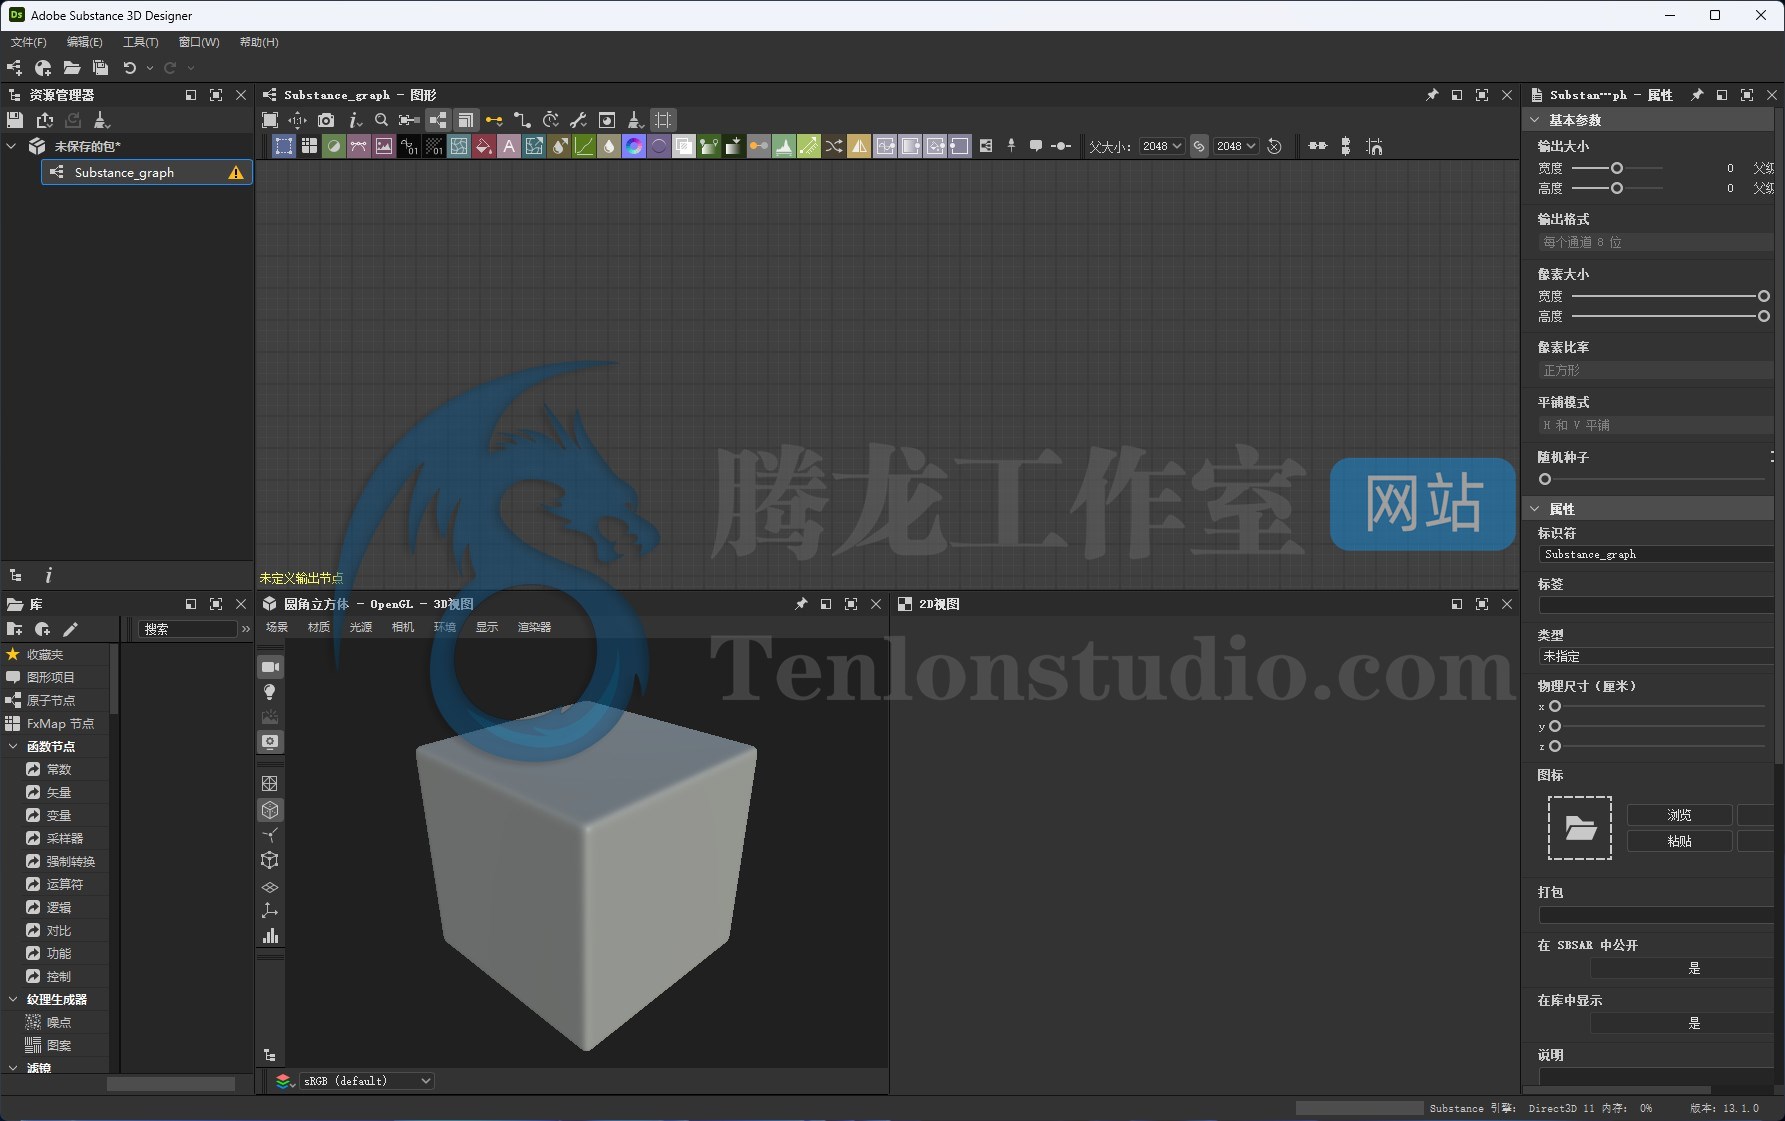The width and height of the screenshot is (1785, 1121).
Task: Click the output size 宽度 slider handle
Action: [x=1616, y=168]
